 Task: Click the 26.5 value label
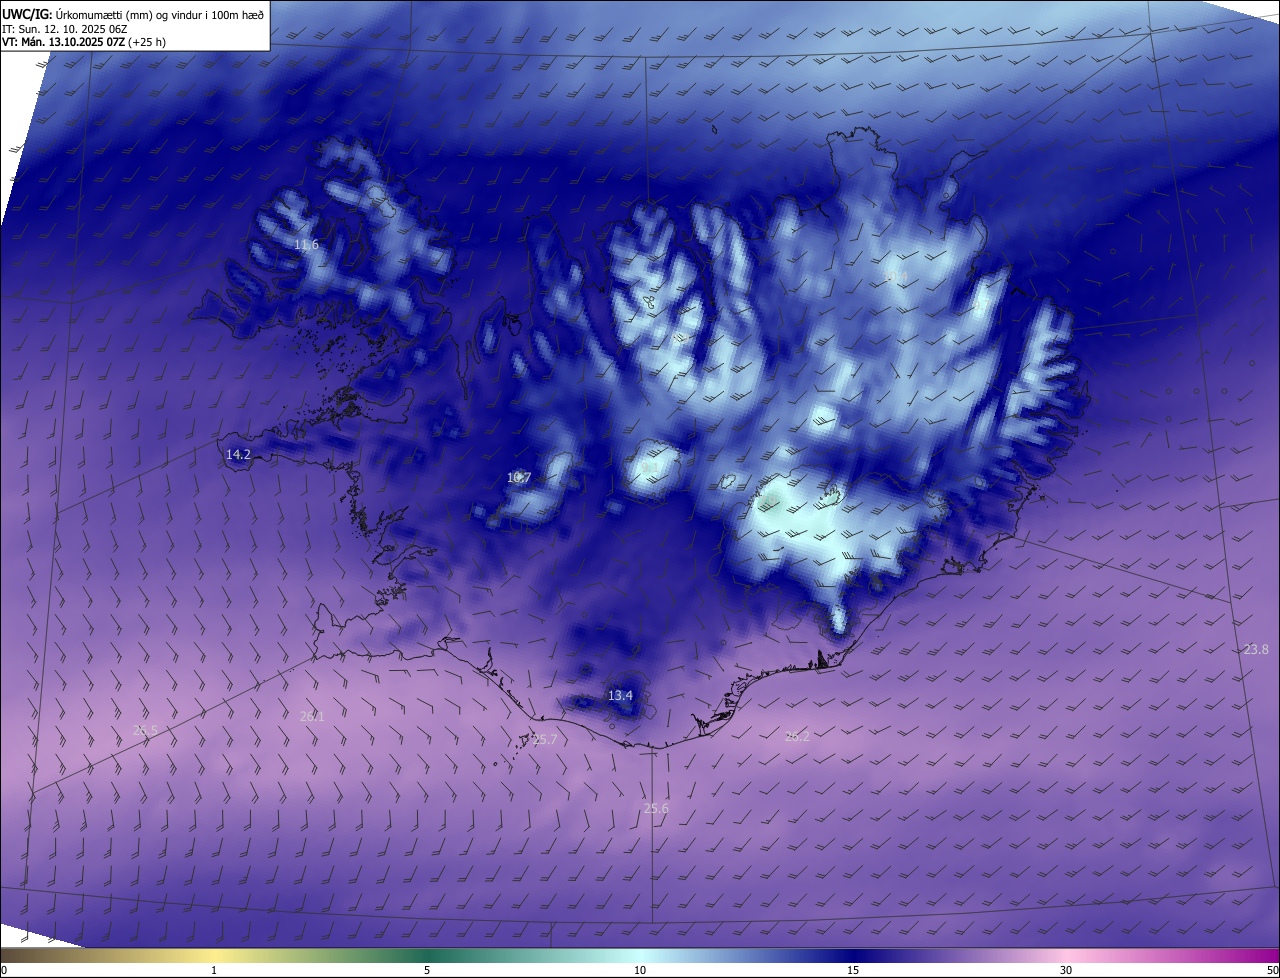click(145, 730)
